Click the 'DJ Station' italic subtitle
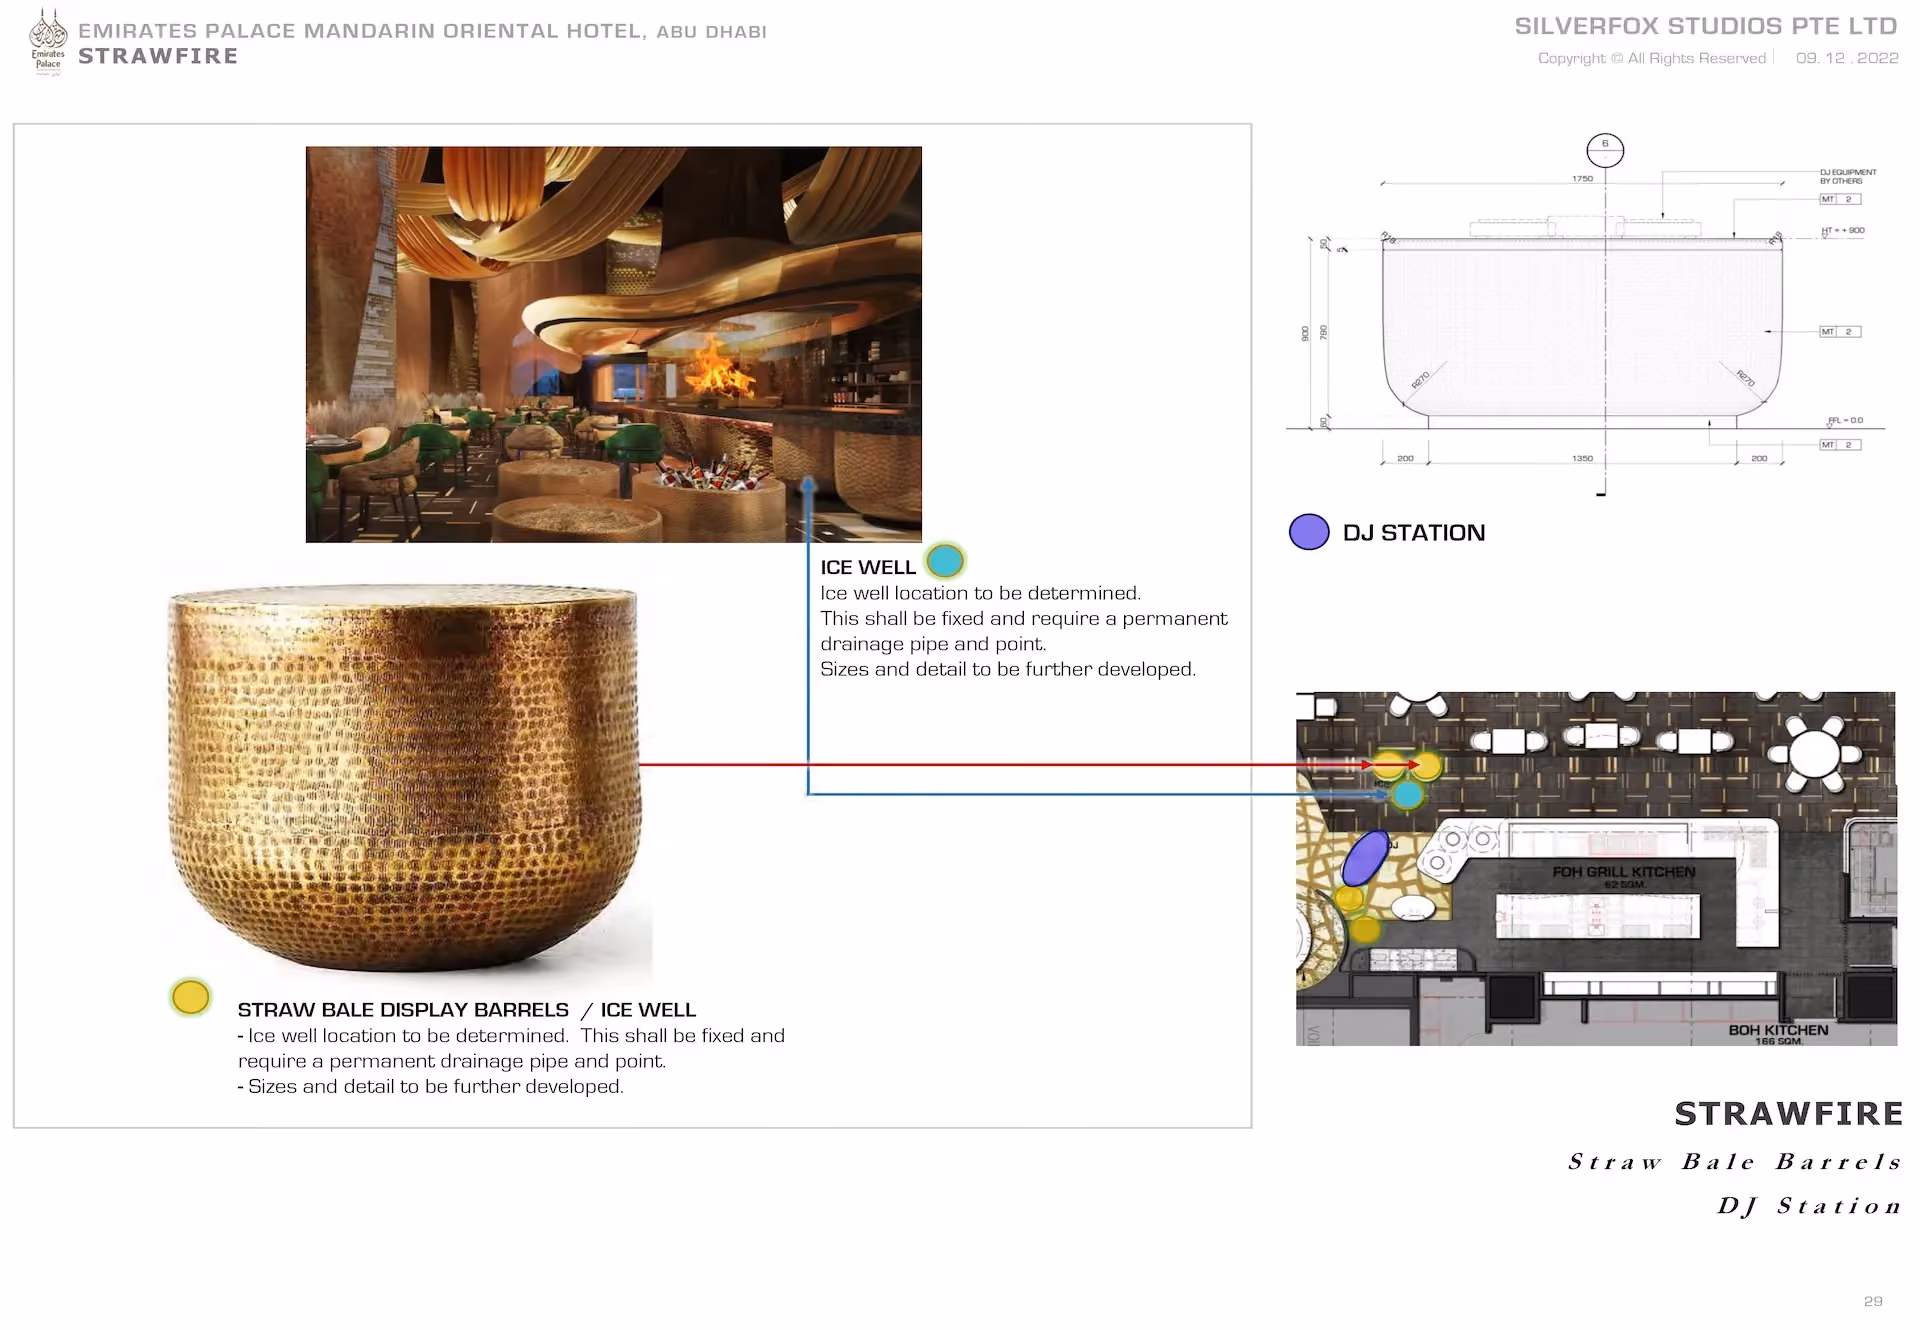This screenshot has height=1330, width=1920. (1809, 1206)
